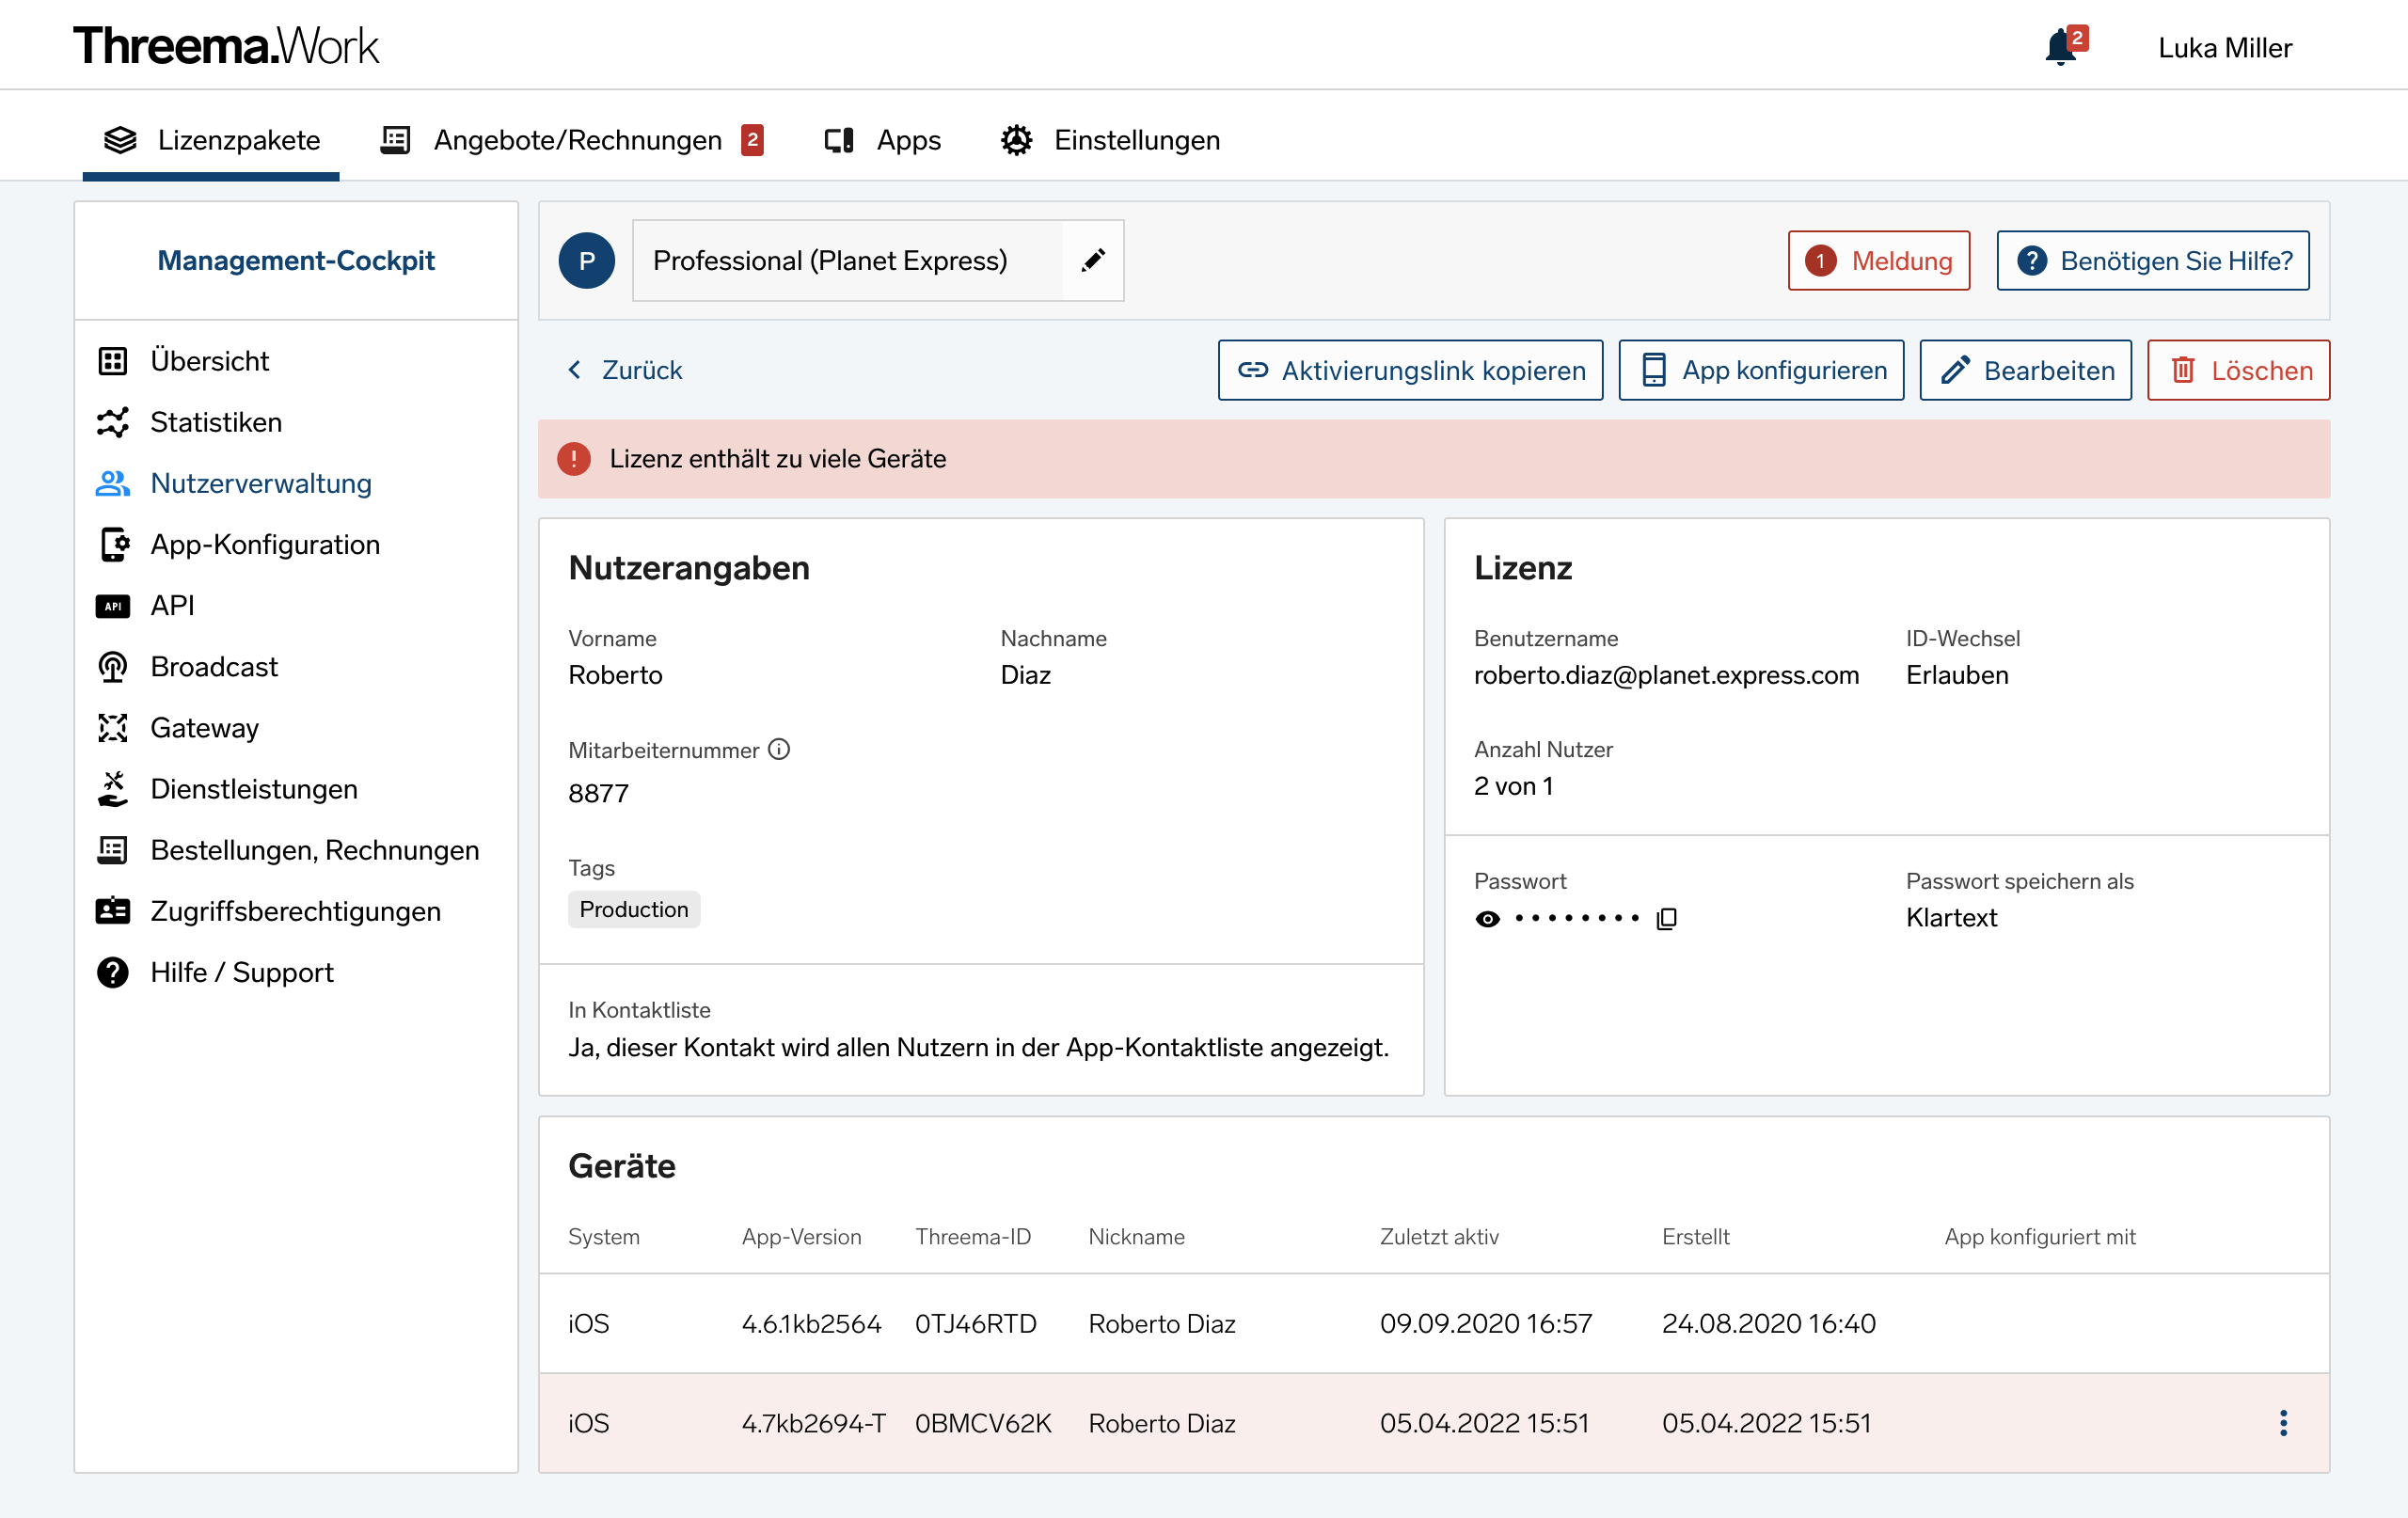
Task: Copy the password with copy icon
Action: (1667, 919)
